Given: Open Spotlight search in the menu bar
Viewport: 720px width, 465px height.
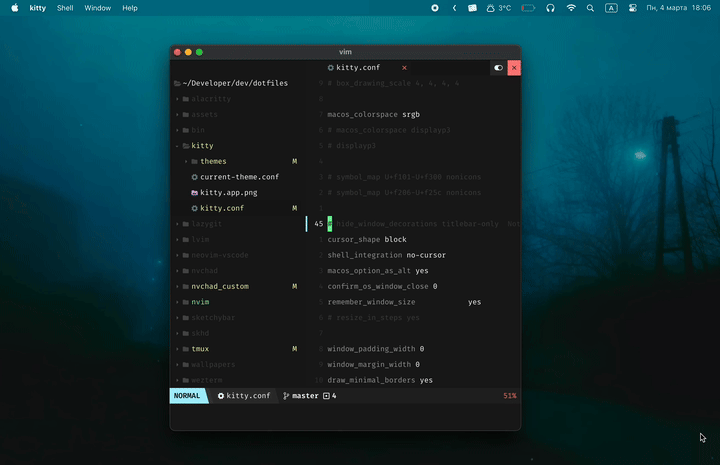Looking at the screenshot, I should [590, 8].
